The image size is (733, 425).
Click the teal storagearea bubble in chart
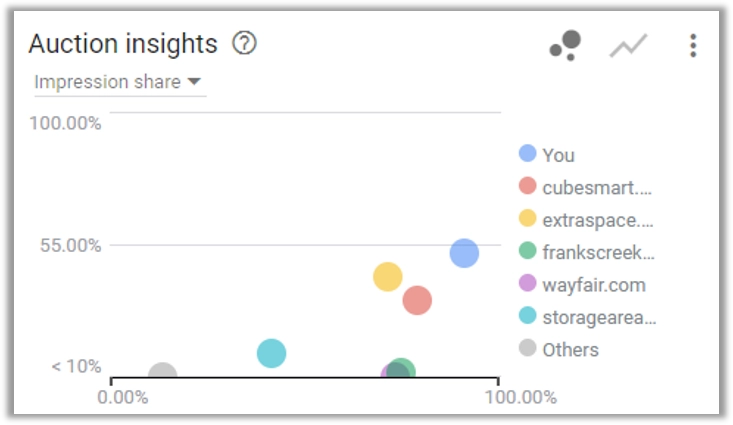click(271, 353)
